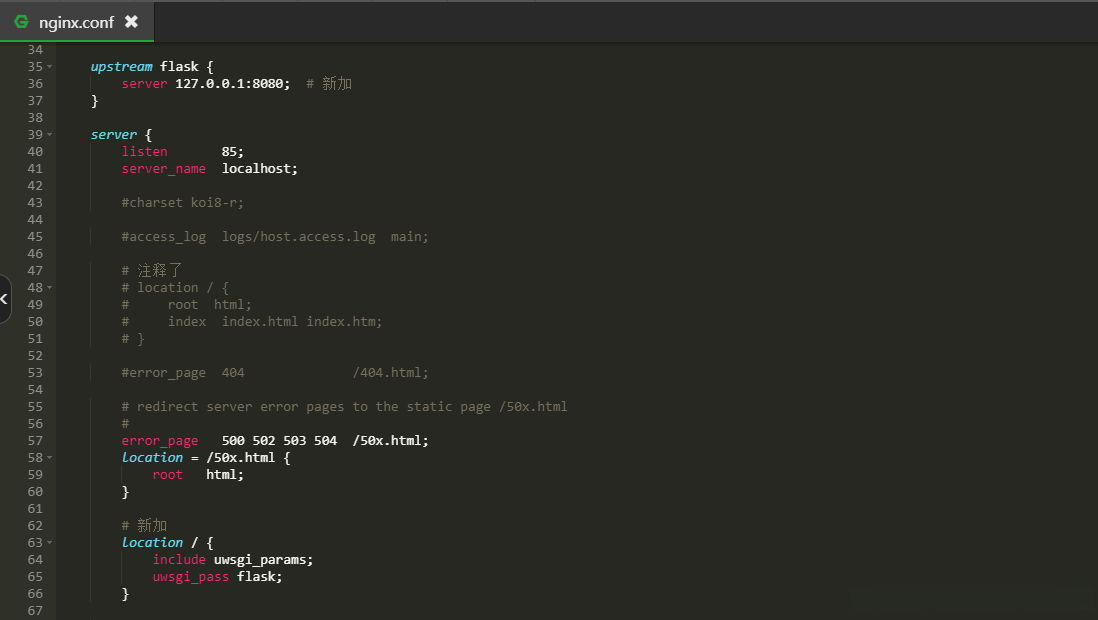The width and height of the screenshot is (1098, 620).
Task: Click the upstream keyword on line 35
Action: [x=121, y=66]
